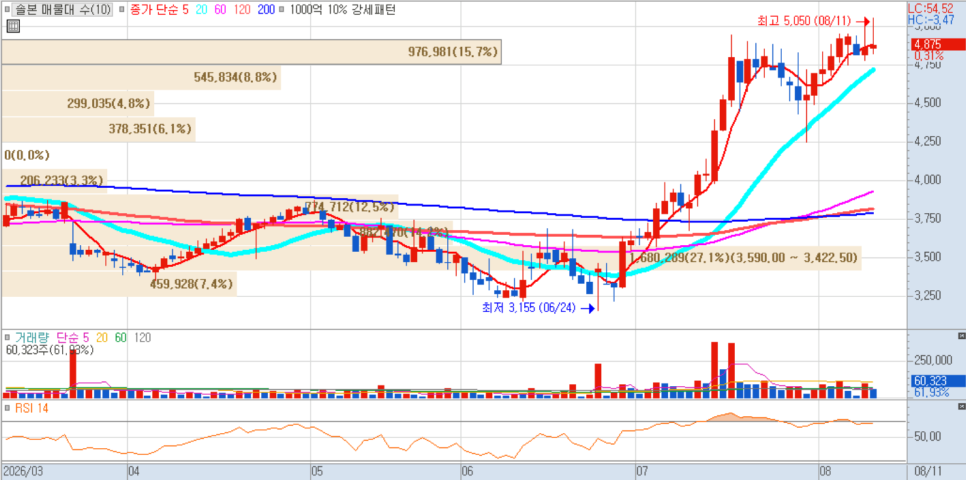Toggle the small square before 솔본 매물대 수(10)
Viewport: 966px width, 480px height.
(7, 10)
